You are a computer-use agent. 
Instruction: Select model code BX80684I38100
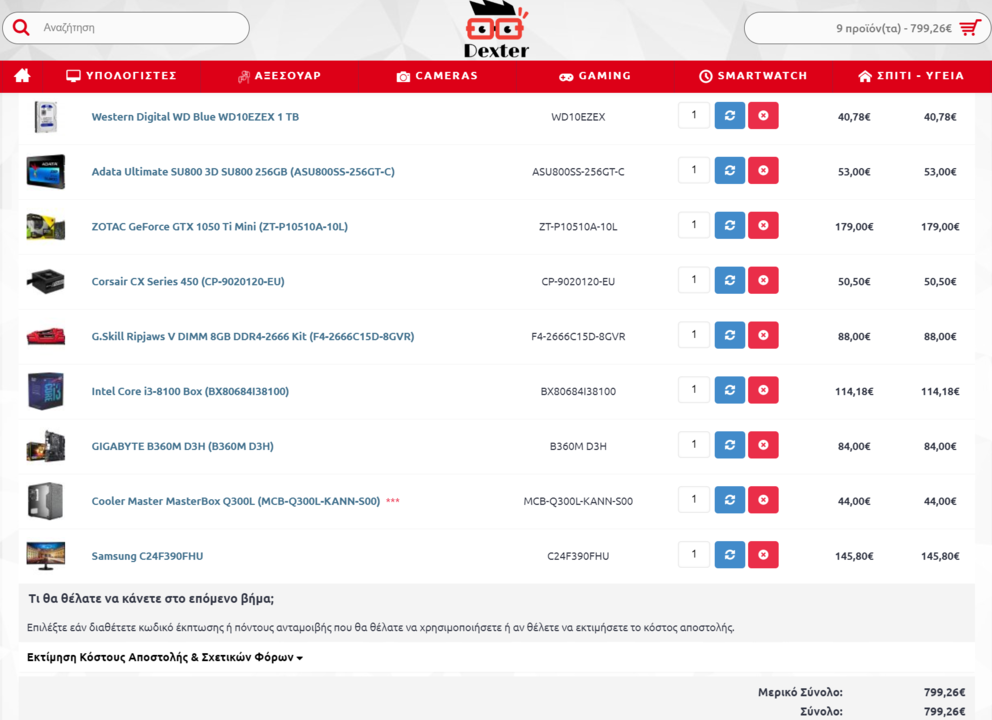click(578, 392)
